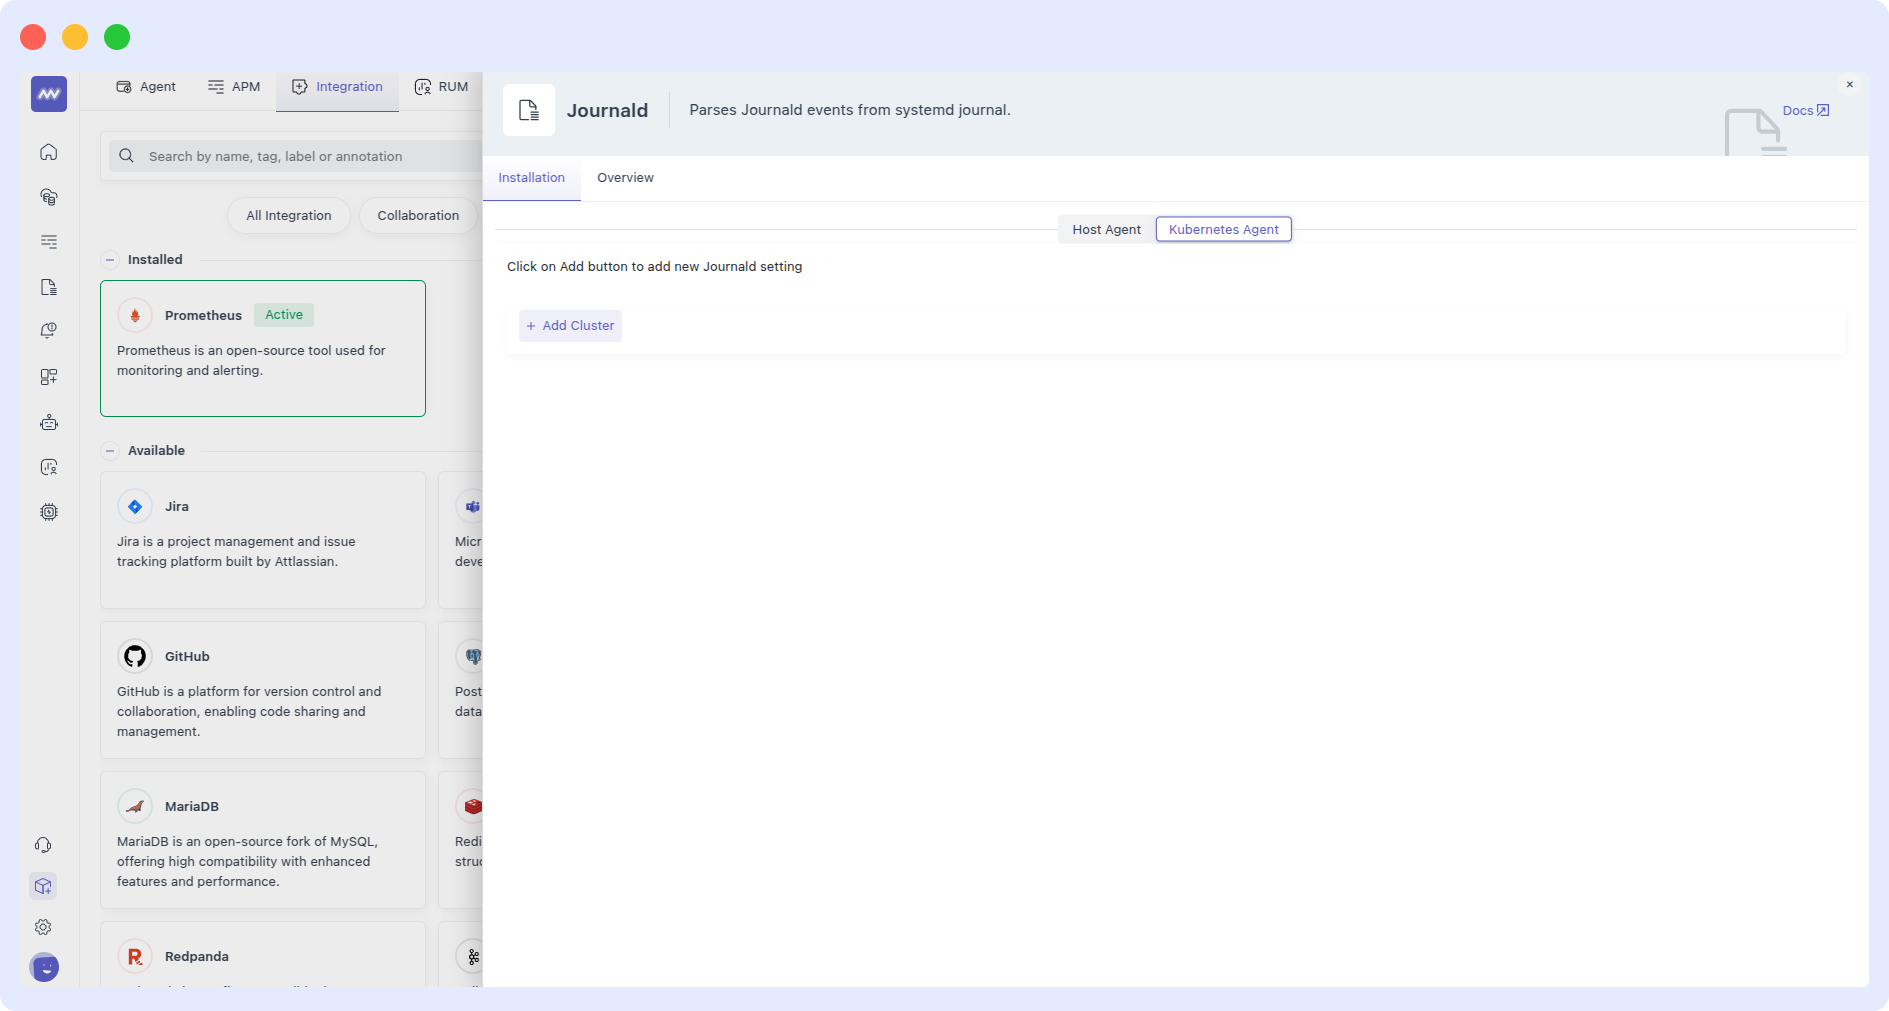Click the alerts bell icon in sidebar
Image resolution: width=1889 pixels, height=1011 pixels.
[x=48, y=331]
